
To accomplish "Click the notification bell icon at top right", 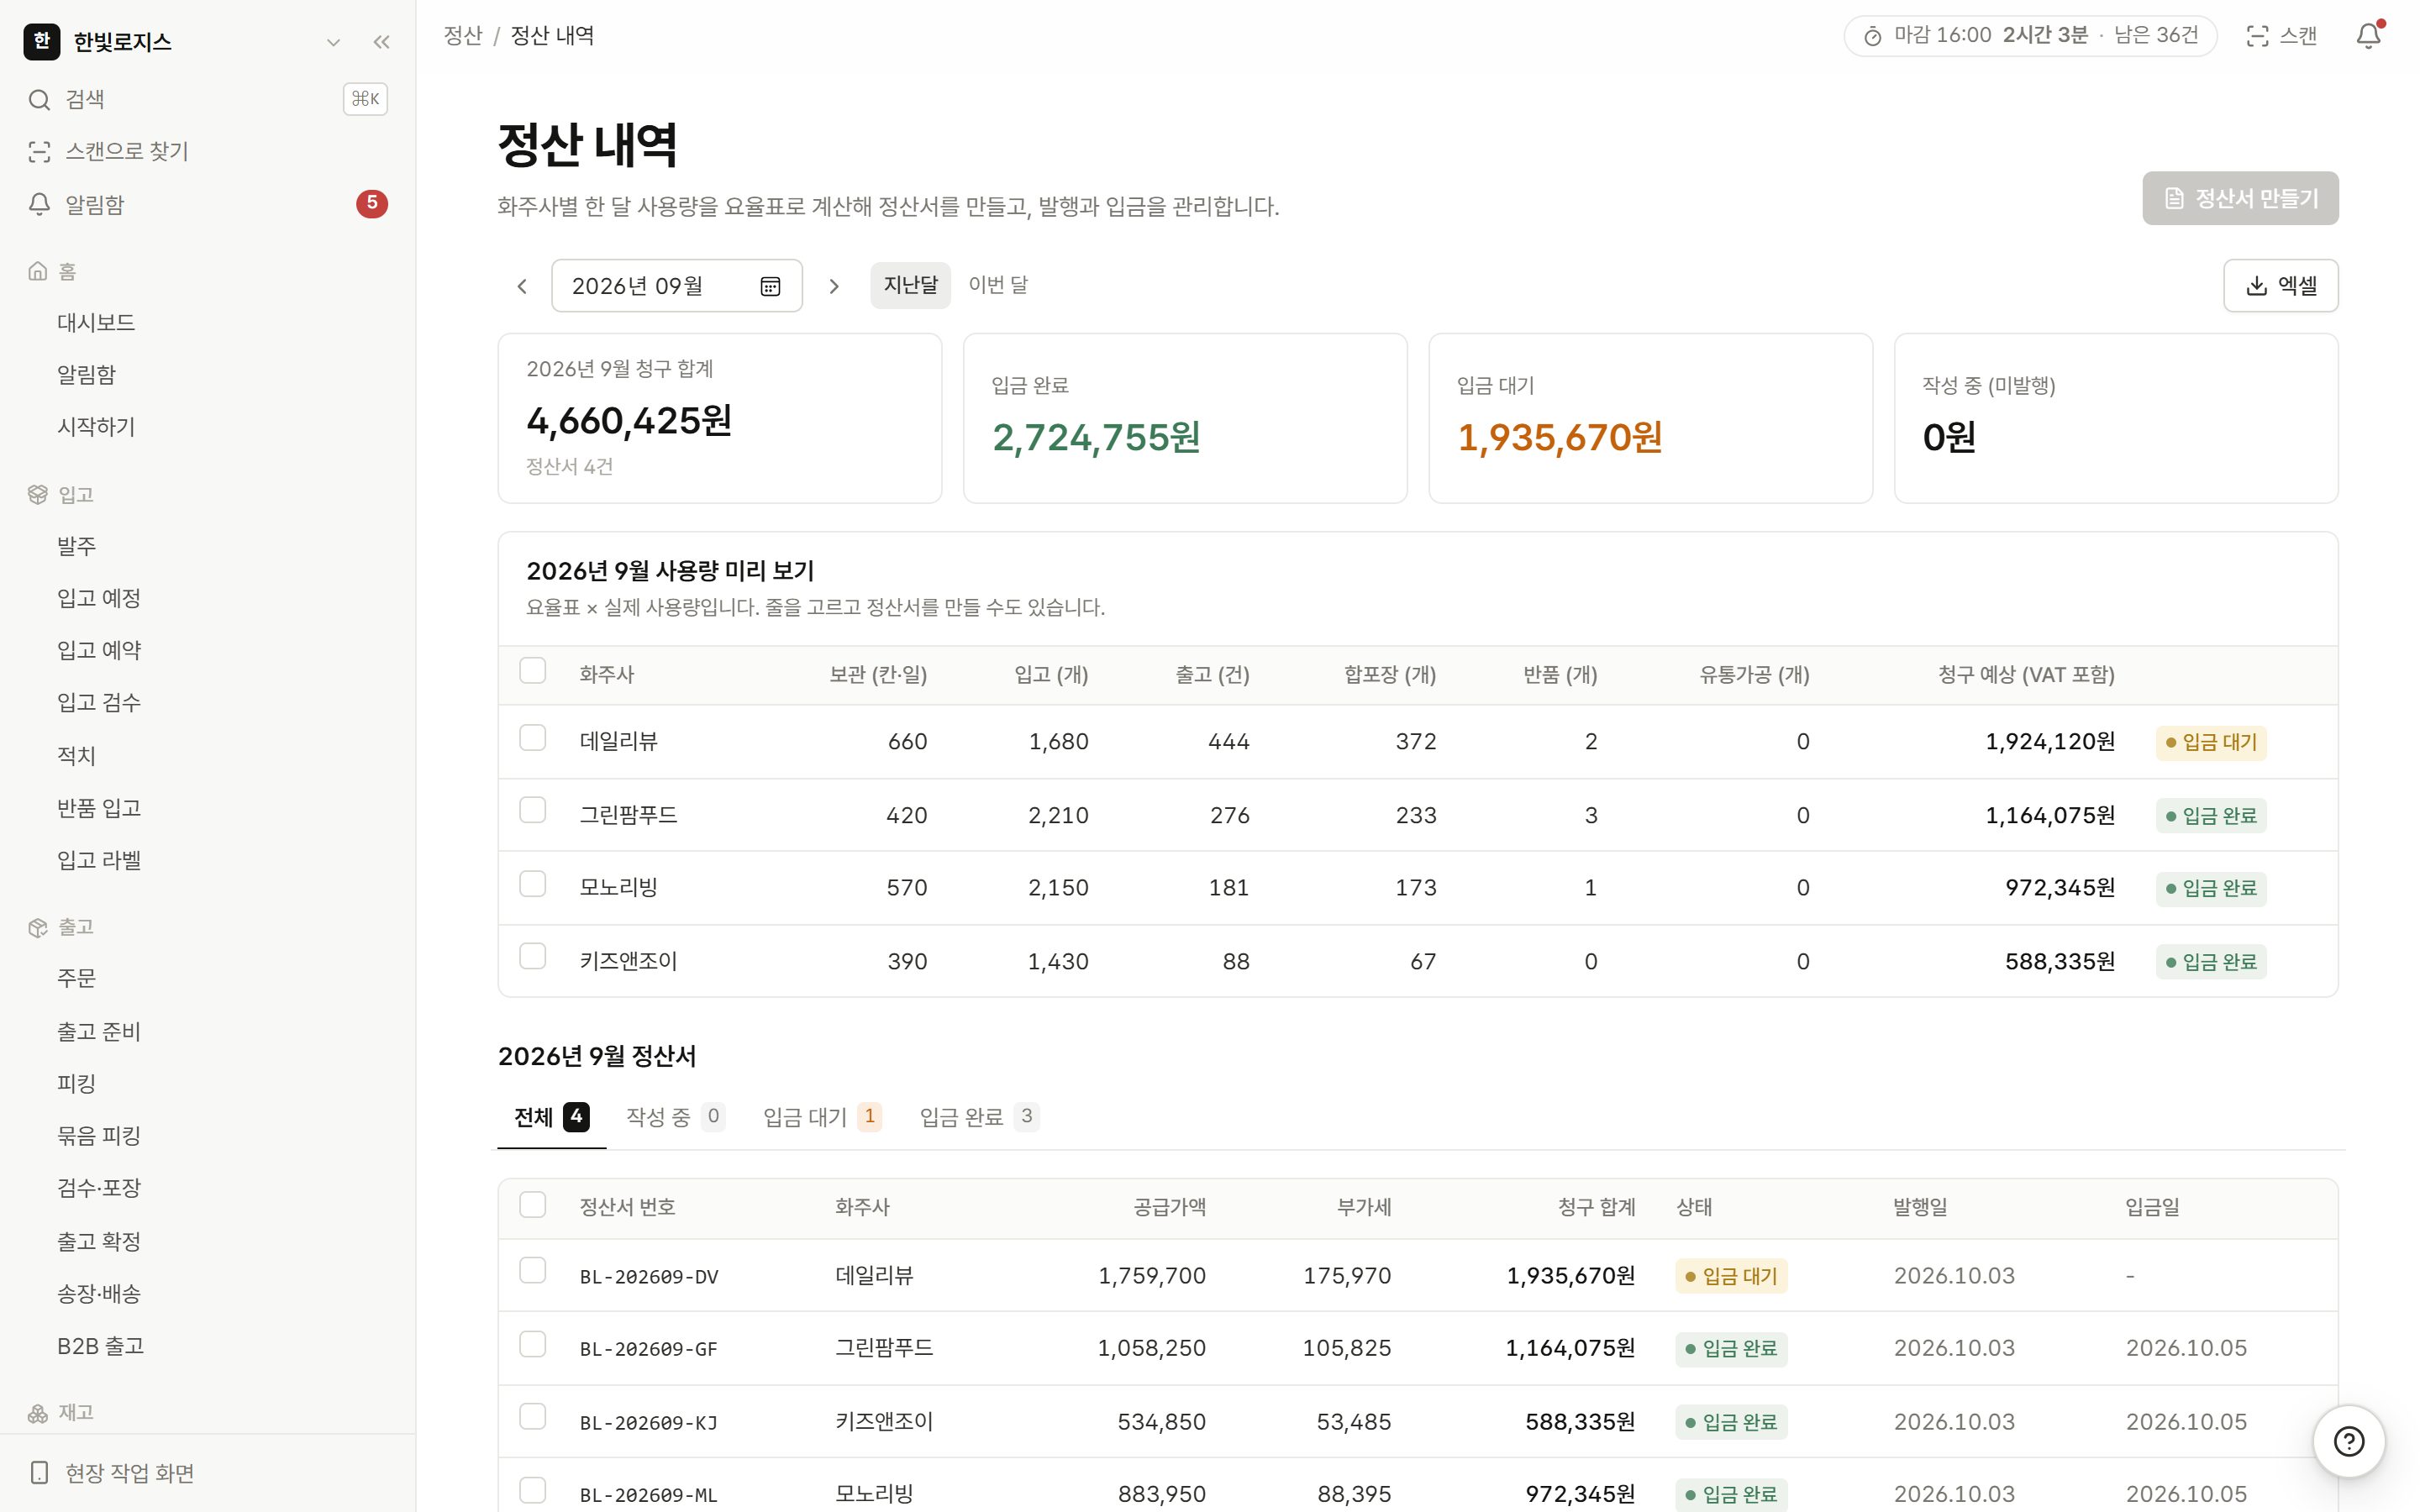I will (2368, 36).
